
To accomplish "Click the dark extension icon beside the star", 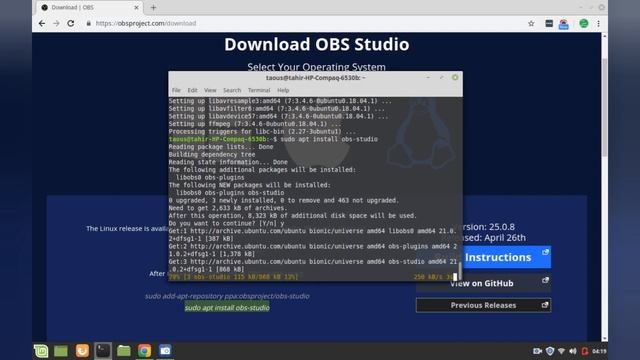I will (549, 24).
